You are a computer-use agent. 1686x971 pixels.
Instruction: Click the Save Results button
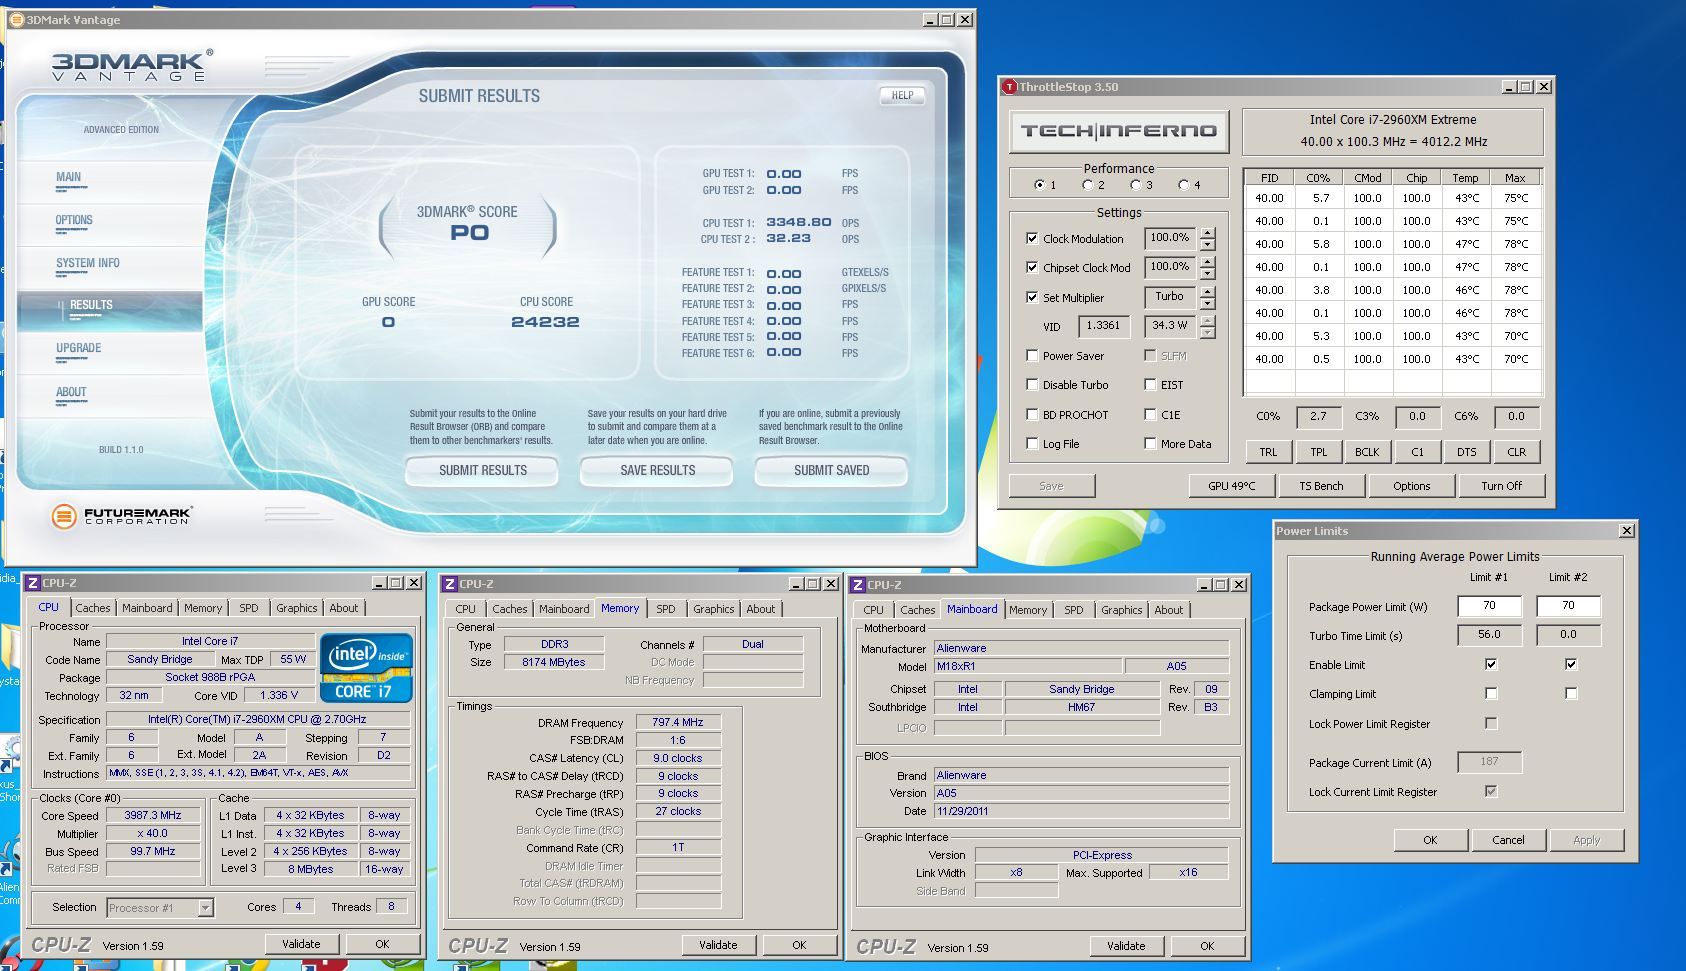point(657,470)
